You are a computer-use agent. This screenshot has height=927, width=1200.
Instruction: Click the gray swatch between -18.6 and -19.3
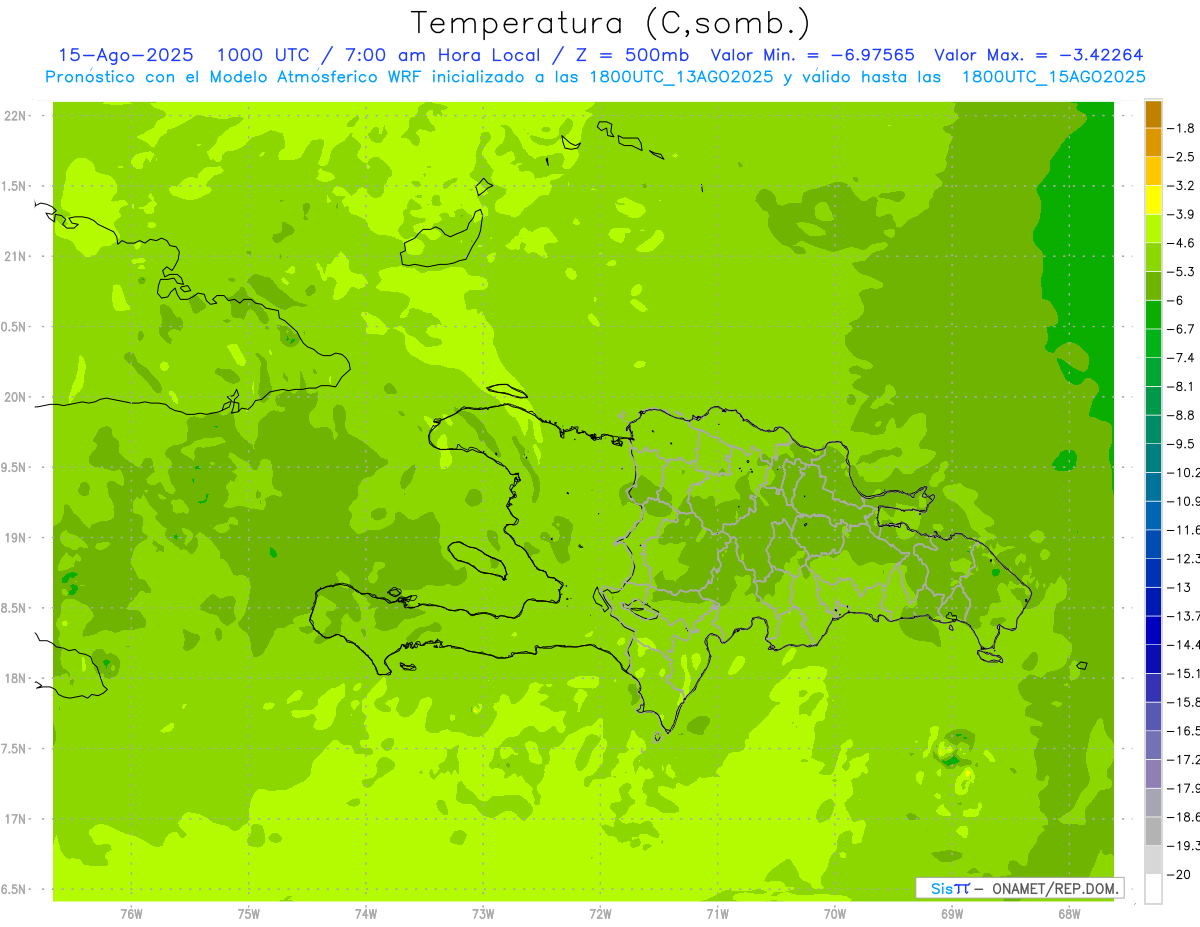(1153, 831)
